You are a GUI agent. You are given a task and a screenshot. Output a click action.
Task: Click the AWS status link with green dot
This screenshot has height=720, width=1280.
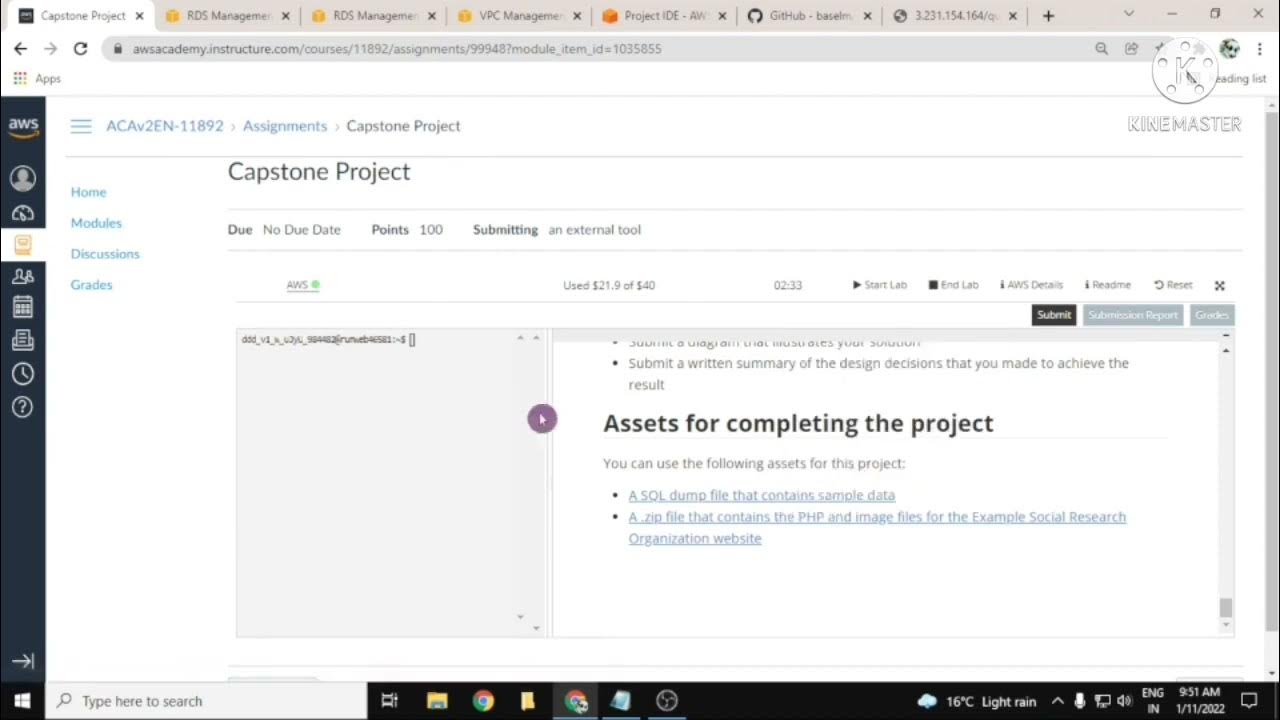302,285
